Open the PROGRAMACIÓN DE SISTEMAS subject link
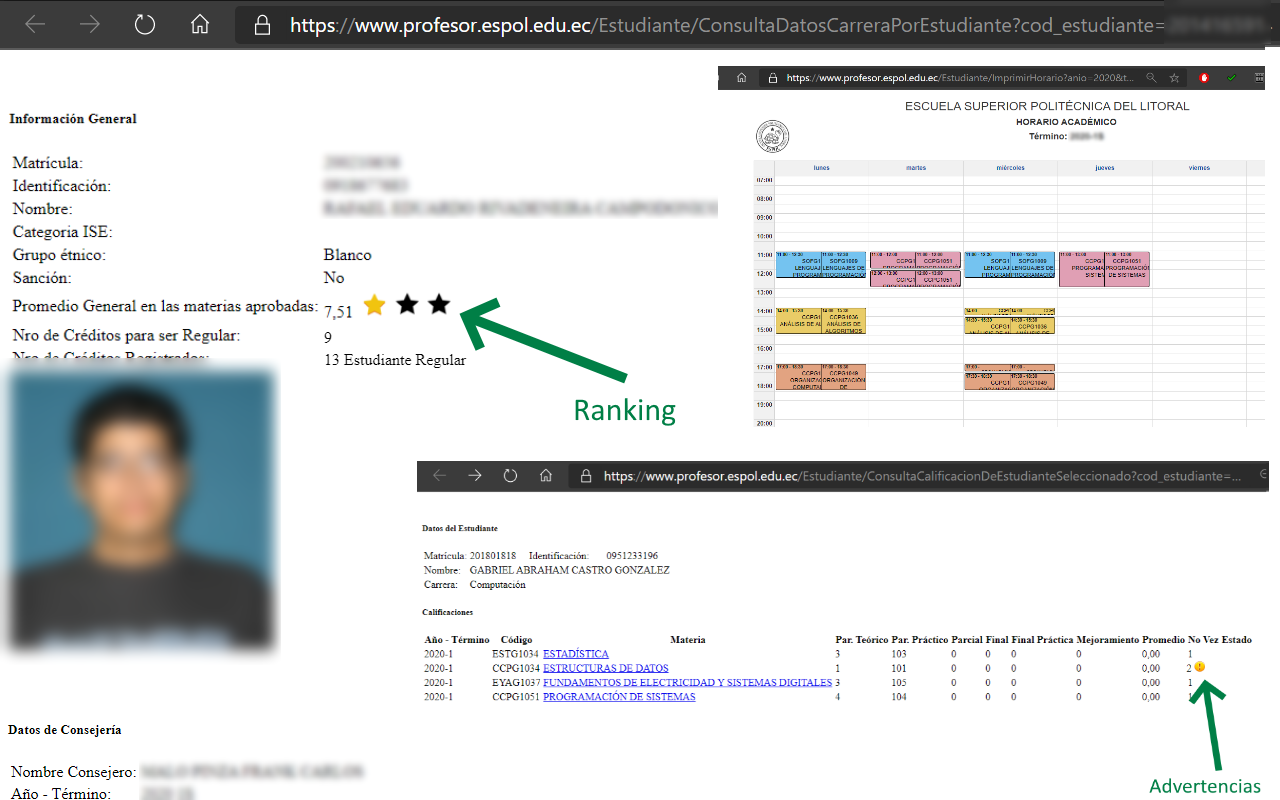1280x800 pixels. coord(619,697)
